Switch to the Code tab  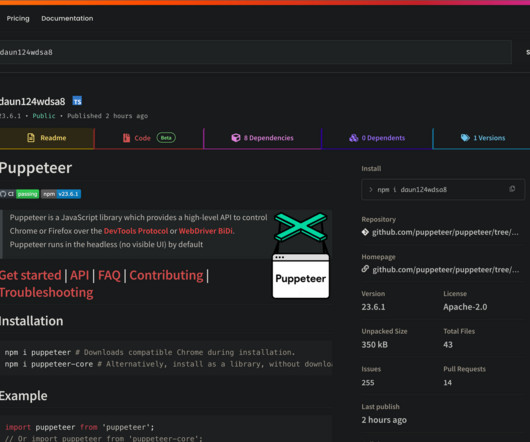coord(149,138)
